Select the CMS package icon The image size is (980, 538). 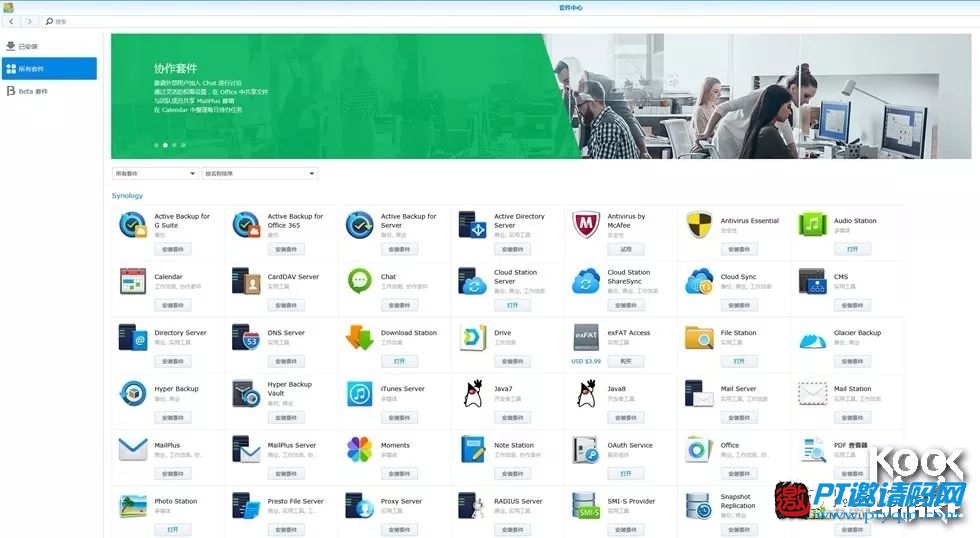click(812, 281)
